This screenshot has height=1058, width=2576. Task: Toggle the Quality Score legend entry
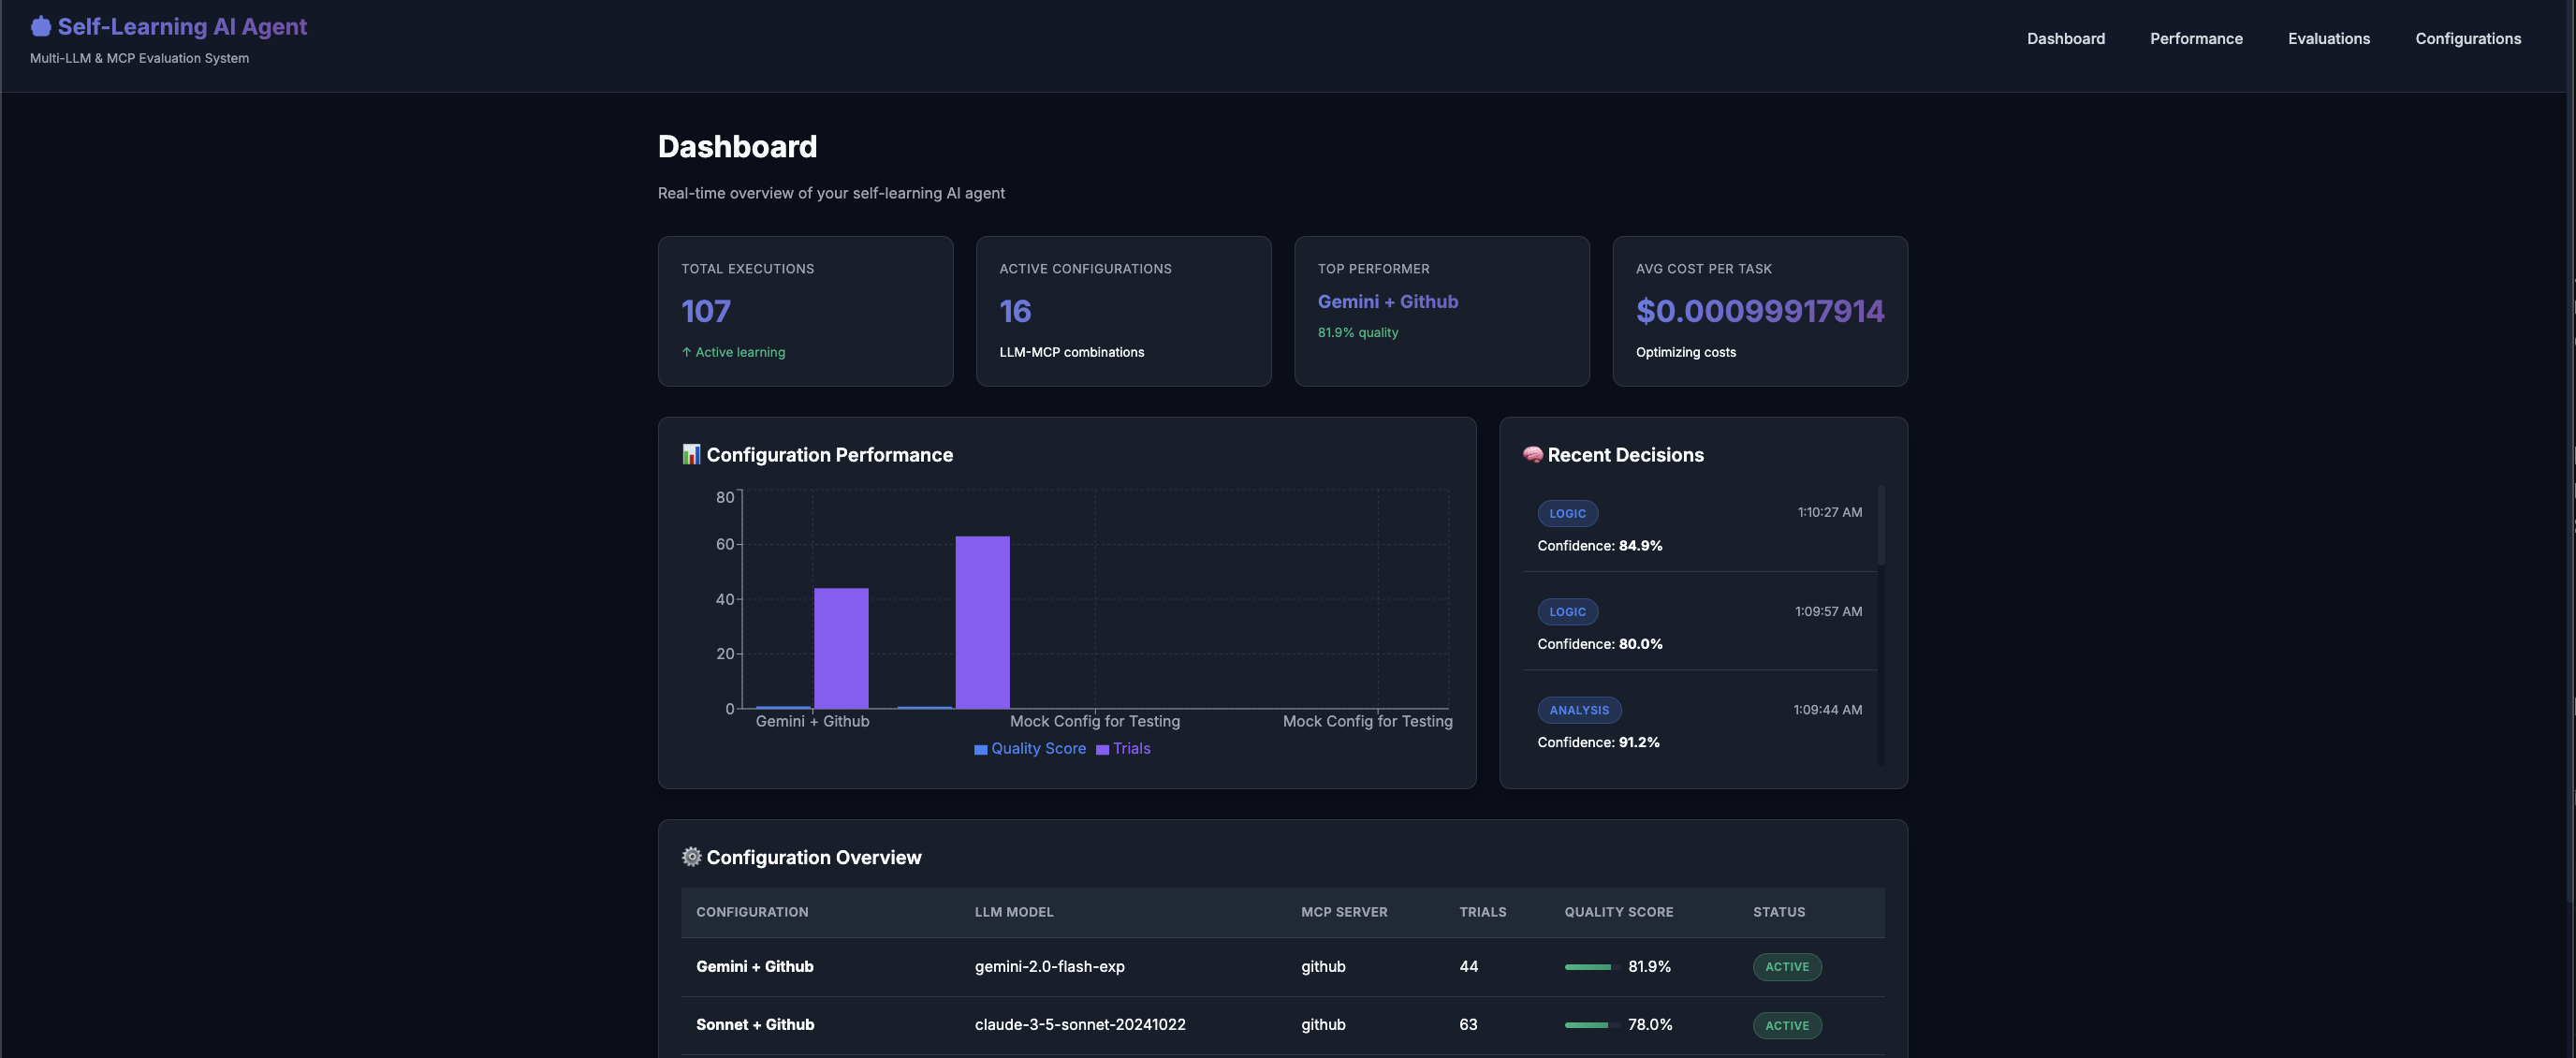coord(1030,748)
